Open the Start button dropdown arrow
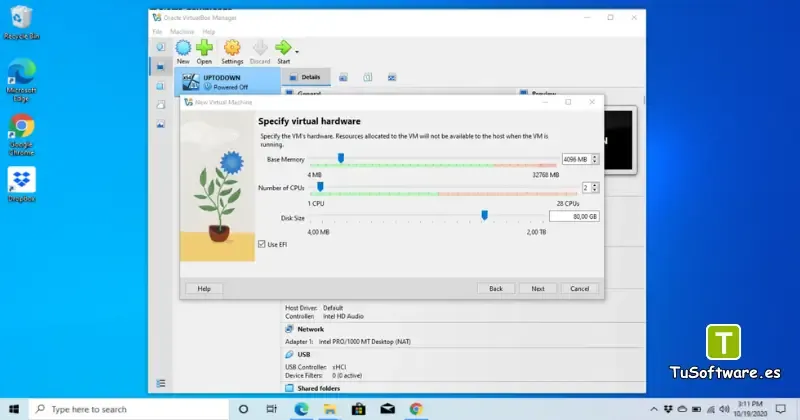The height and width of the screenshot is (420, 800). 296,52
